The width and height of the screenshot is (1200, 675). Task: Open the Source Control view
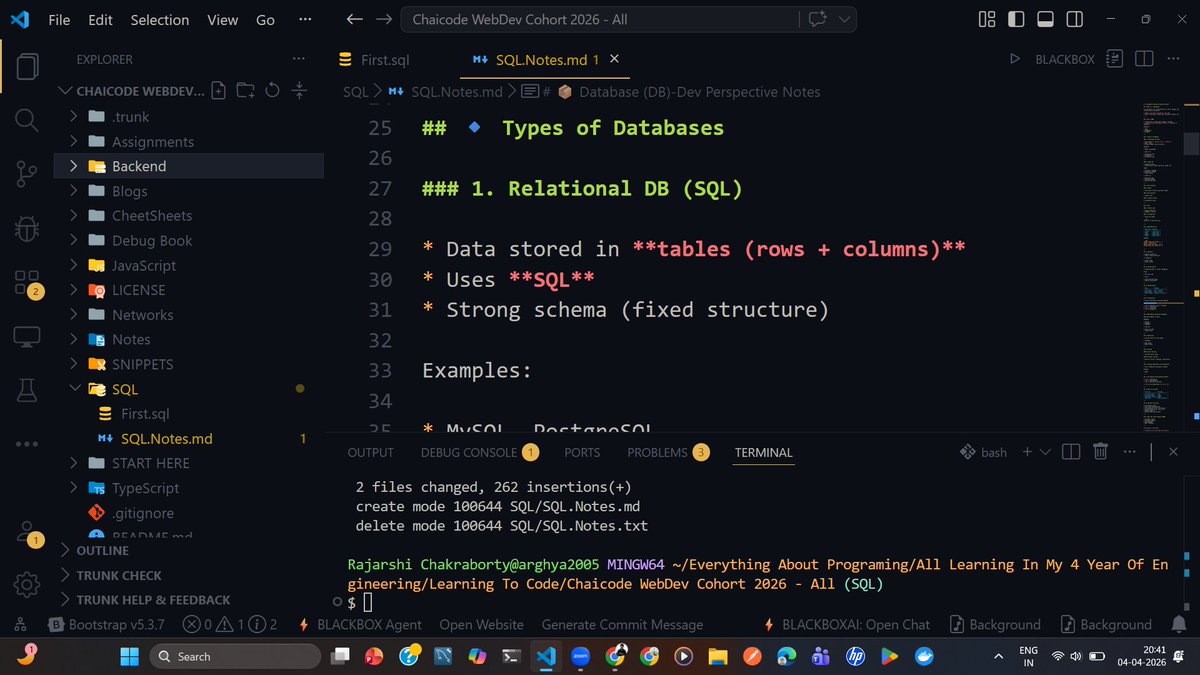27,174
